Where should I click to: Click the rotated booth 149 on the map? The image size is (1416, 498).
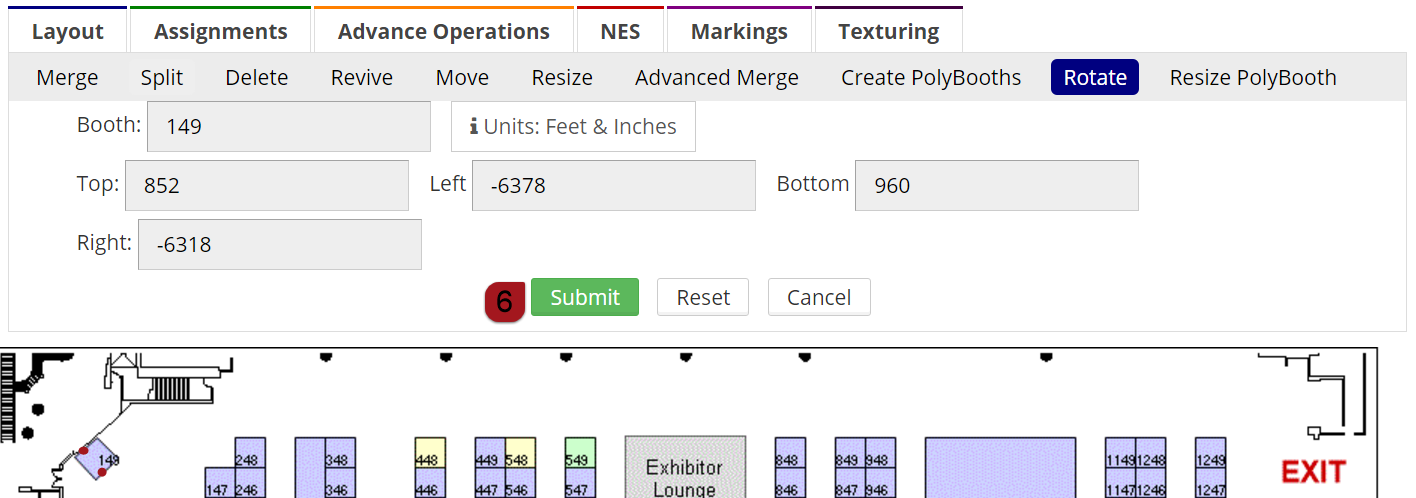(98, 460)
